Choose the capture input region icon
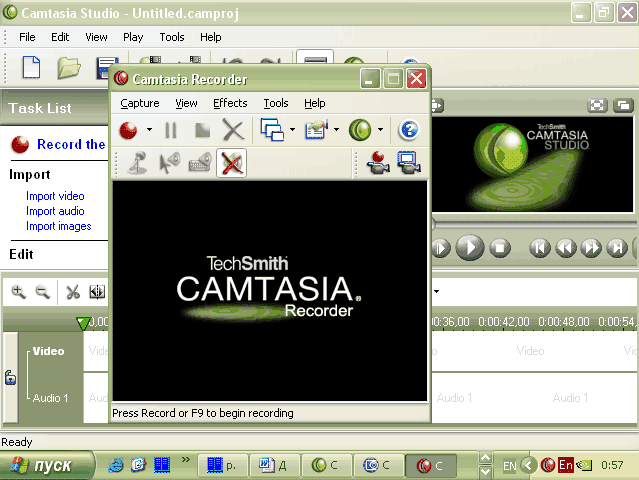639x480 pixels. coord(272,130)
